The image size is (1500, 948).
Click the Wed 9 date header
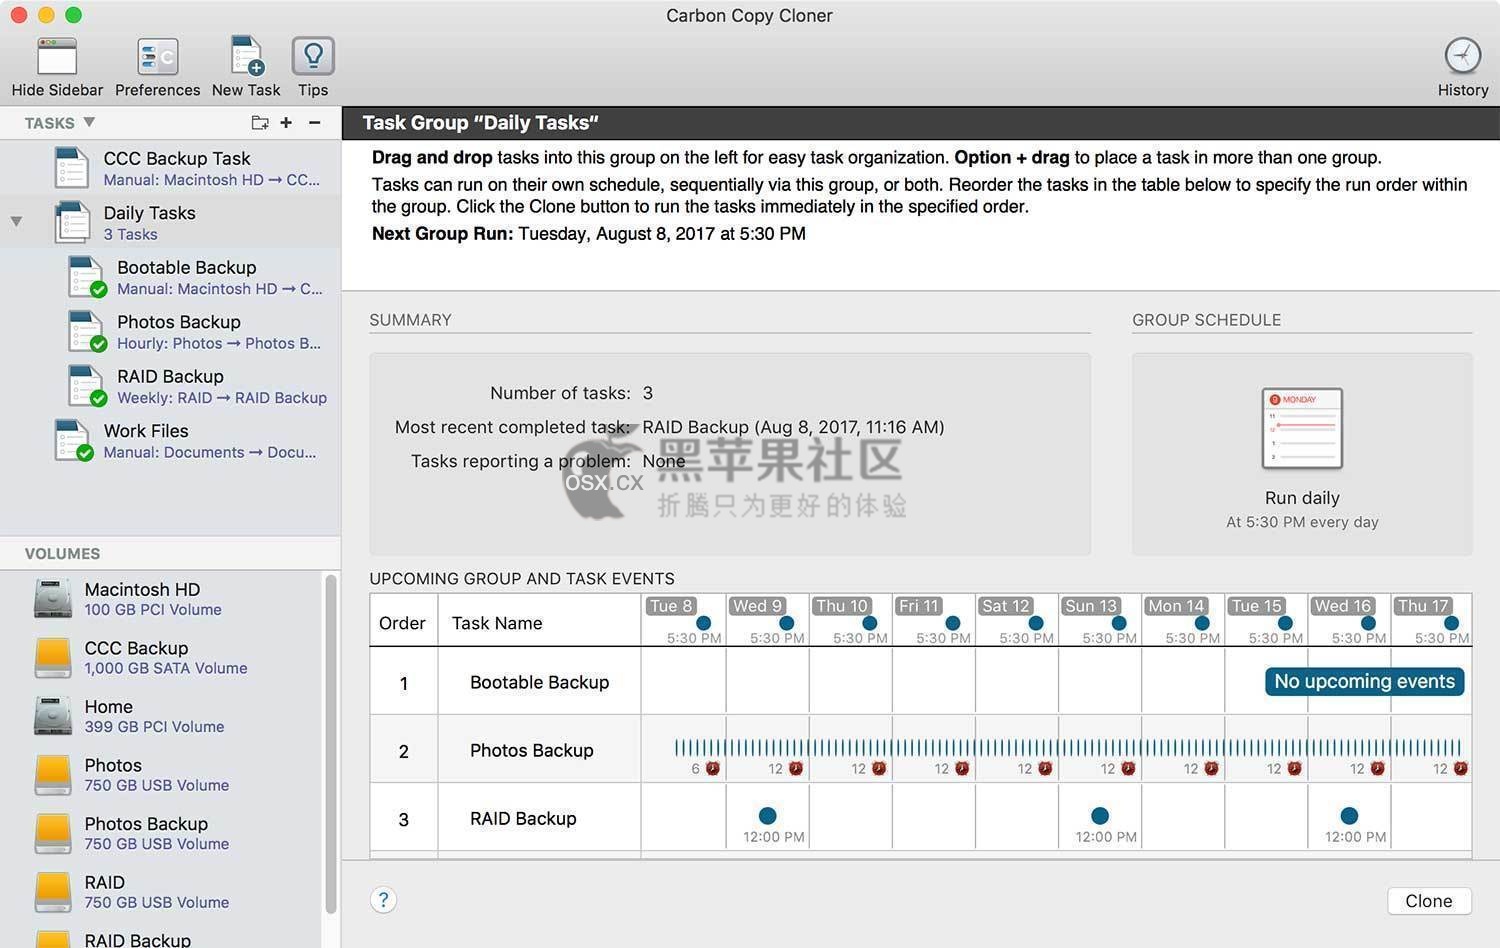click(x=757, y=606)
